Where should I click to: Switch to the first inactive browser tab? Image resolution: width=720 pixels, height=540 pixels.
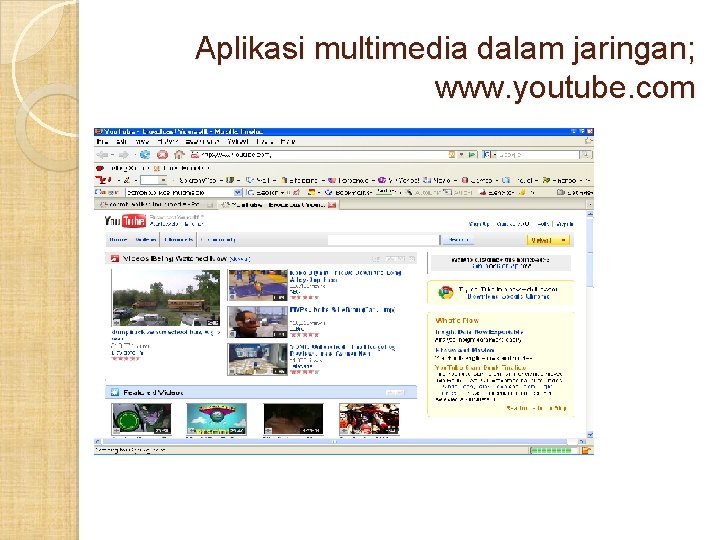pyautogui.click(x=155, y=205)
